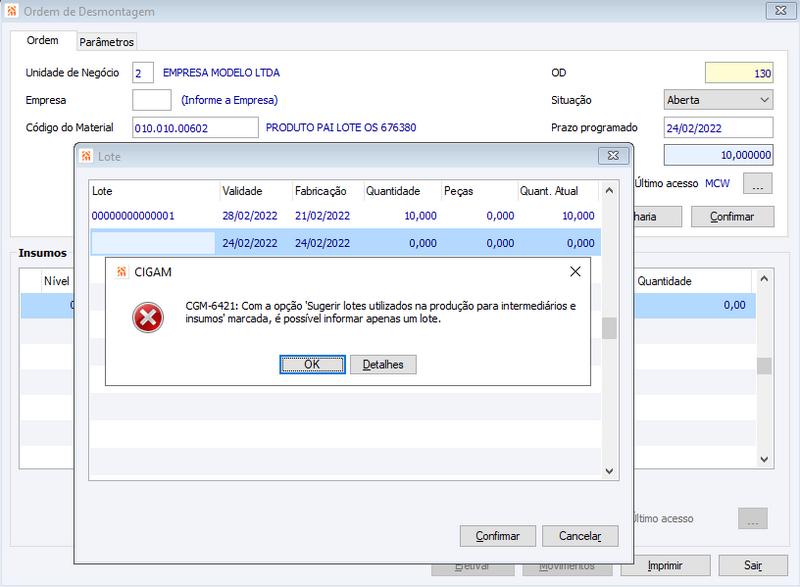The height and width of the screenshot is (587, 800).
Task: Switch to the Parâmetros tab
Action: coord(107,42)
